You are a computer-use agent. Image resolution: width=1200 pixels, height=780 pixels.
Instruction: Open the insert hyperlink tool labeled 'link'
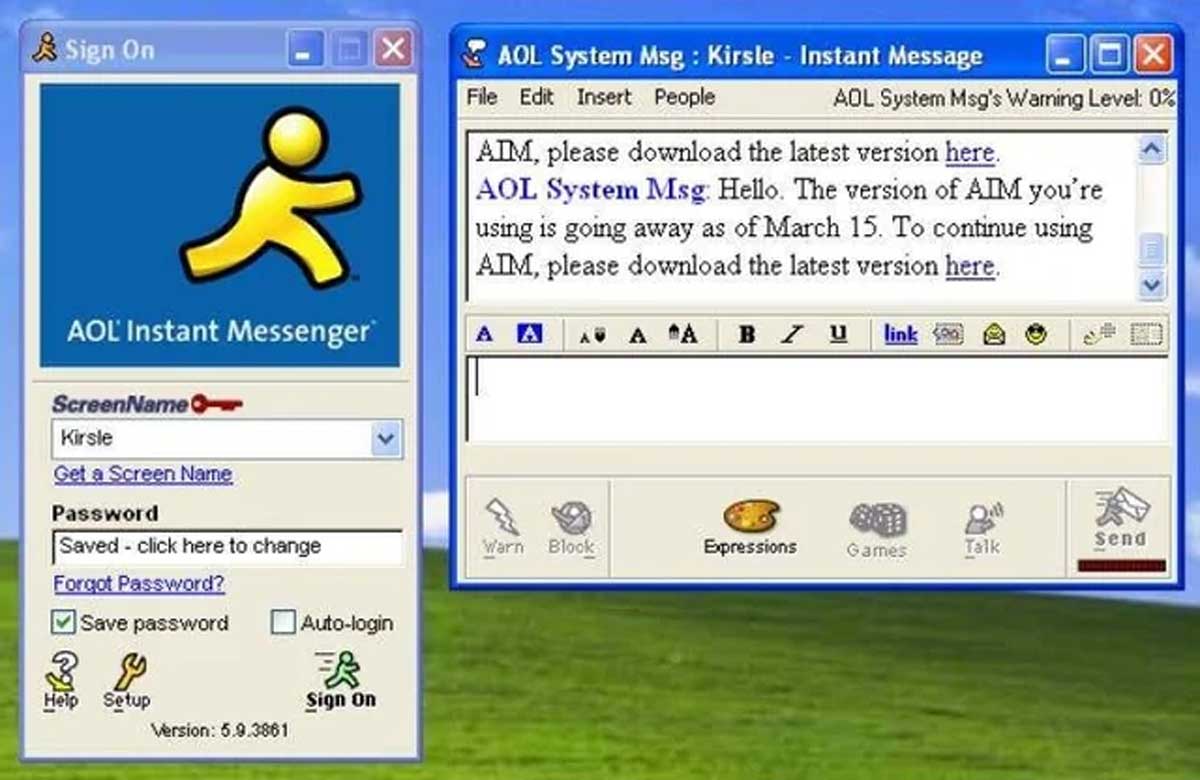pos(899,334)
